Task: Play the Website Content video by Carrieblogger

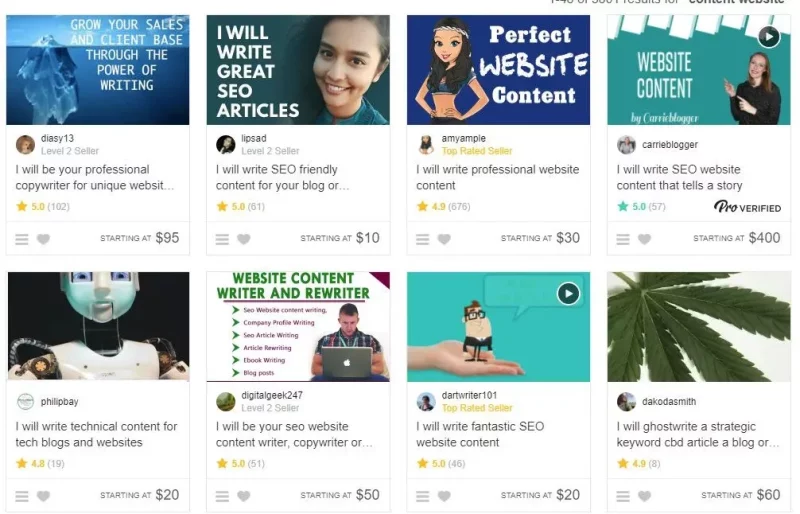Action: point(769,36)
